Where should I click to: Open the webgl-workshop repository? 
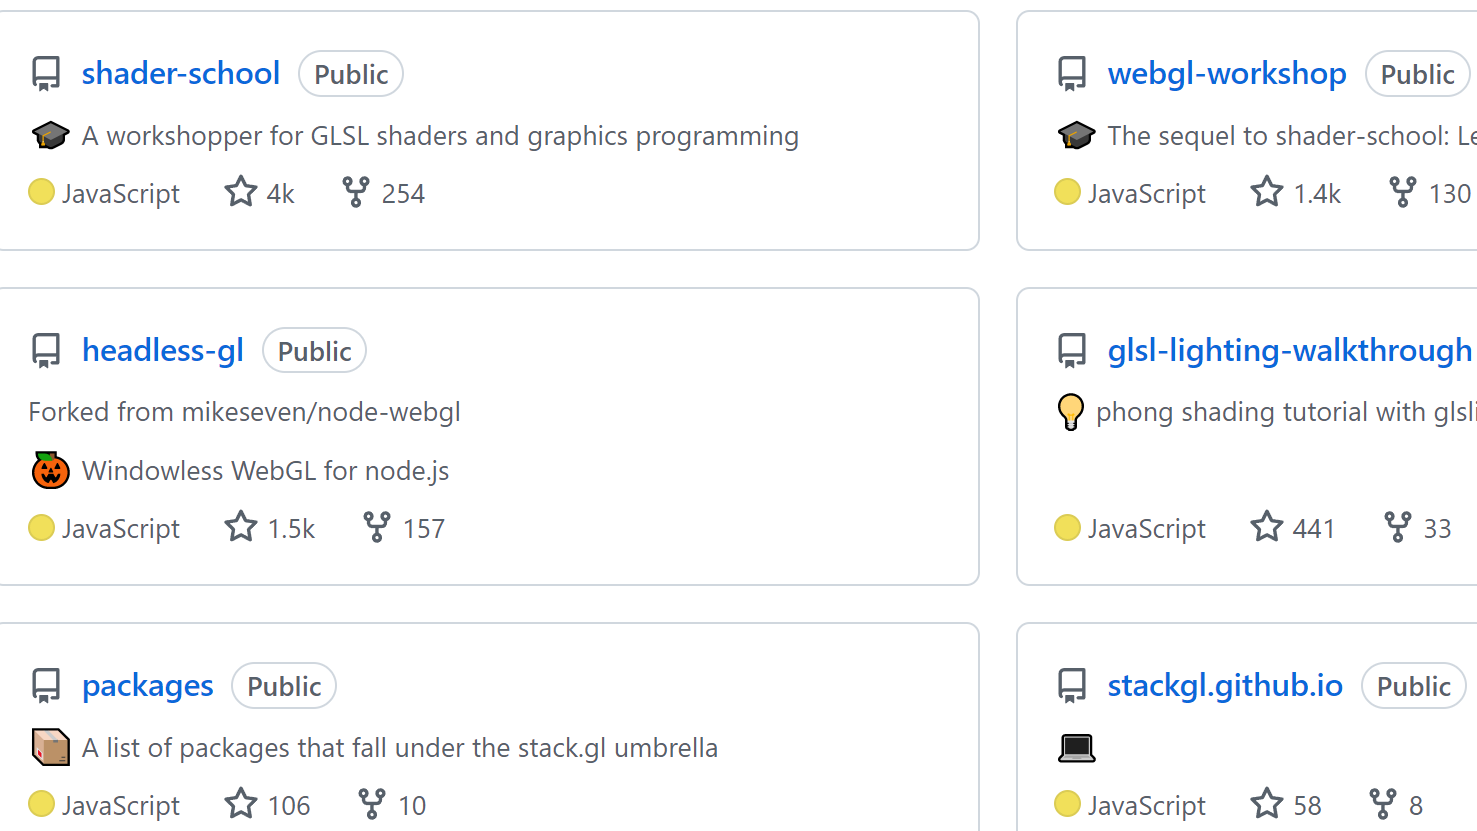[x=1226, y=73]
